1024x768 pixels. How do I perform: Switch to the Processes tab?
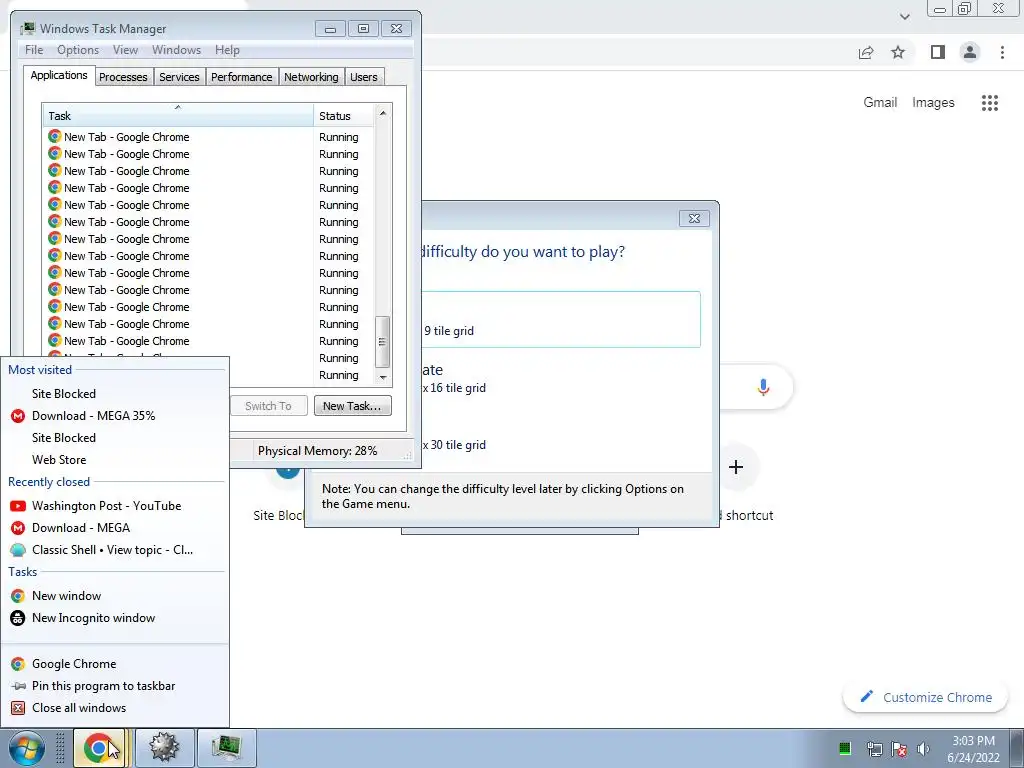pos(123,77)
